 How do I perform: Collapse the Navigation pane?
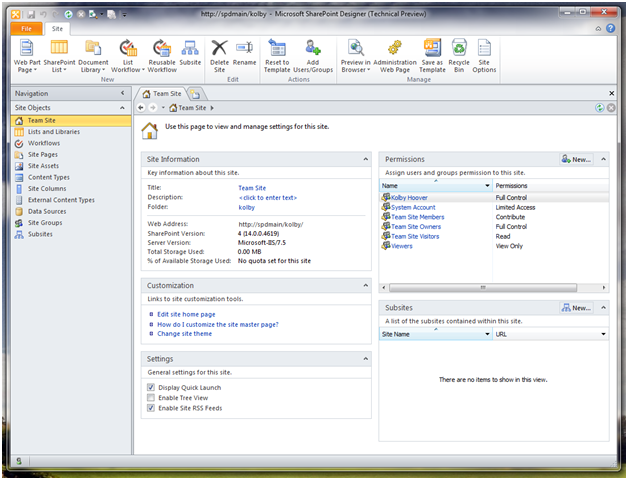coord(123,93)
